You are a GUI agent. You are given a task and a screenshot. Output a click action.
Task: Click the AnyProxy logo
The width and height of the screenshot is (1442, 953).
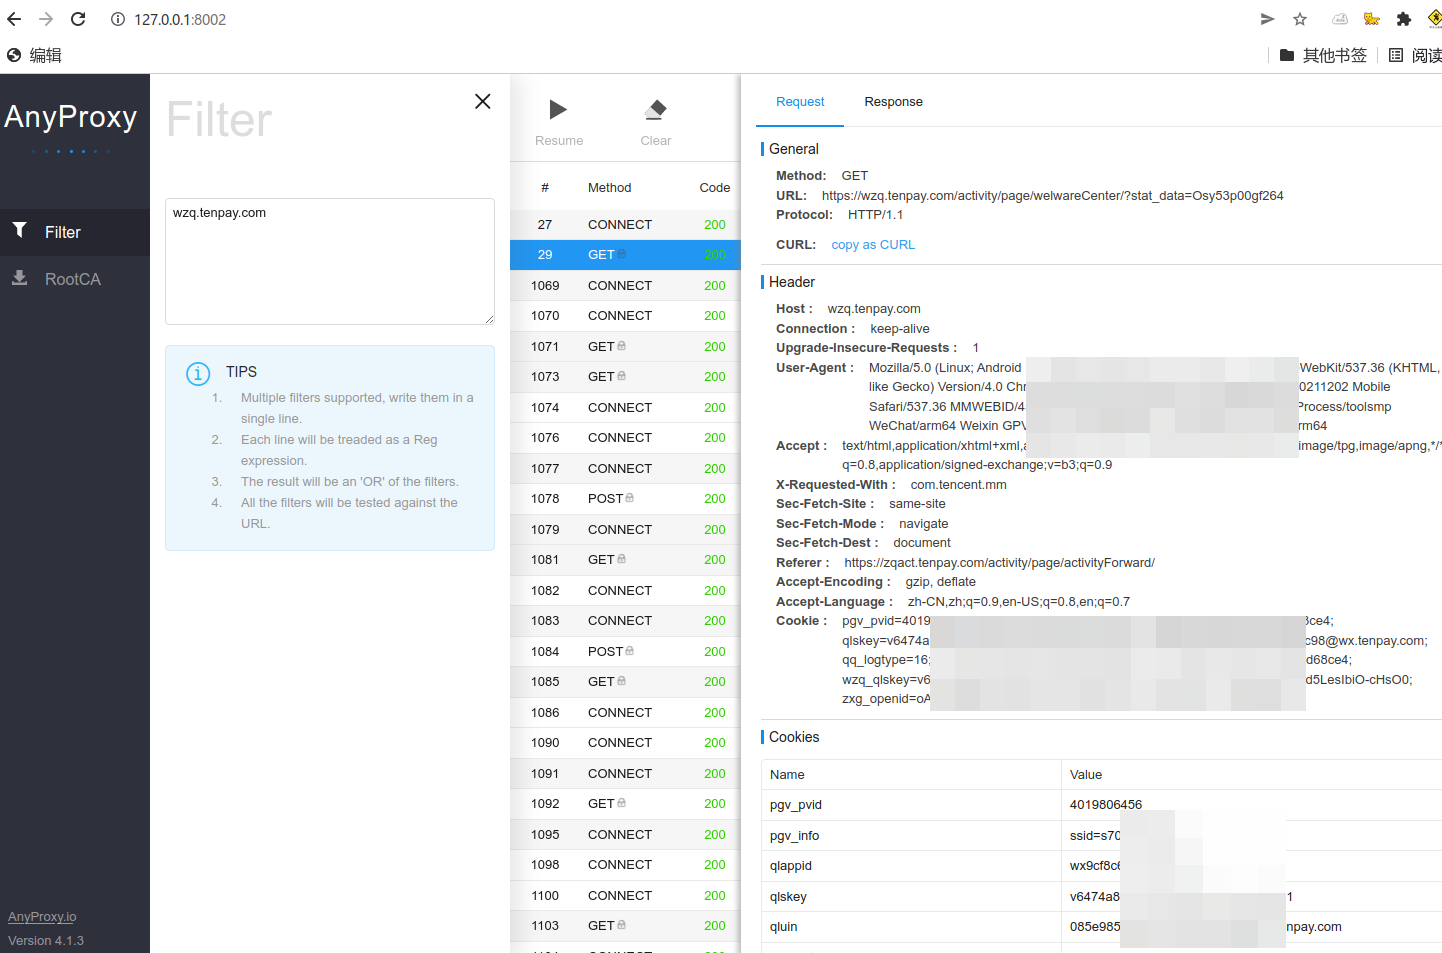pyautogui.click(x=71, y=117)
